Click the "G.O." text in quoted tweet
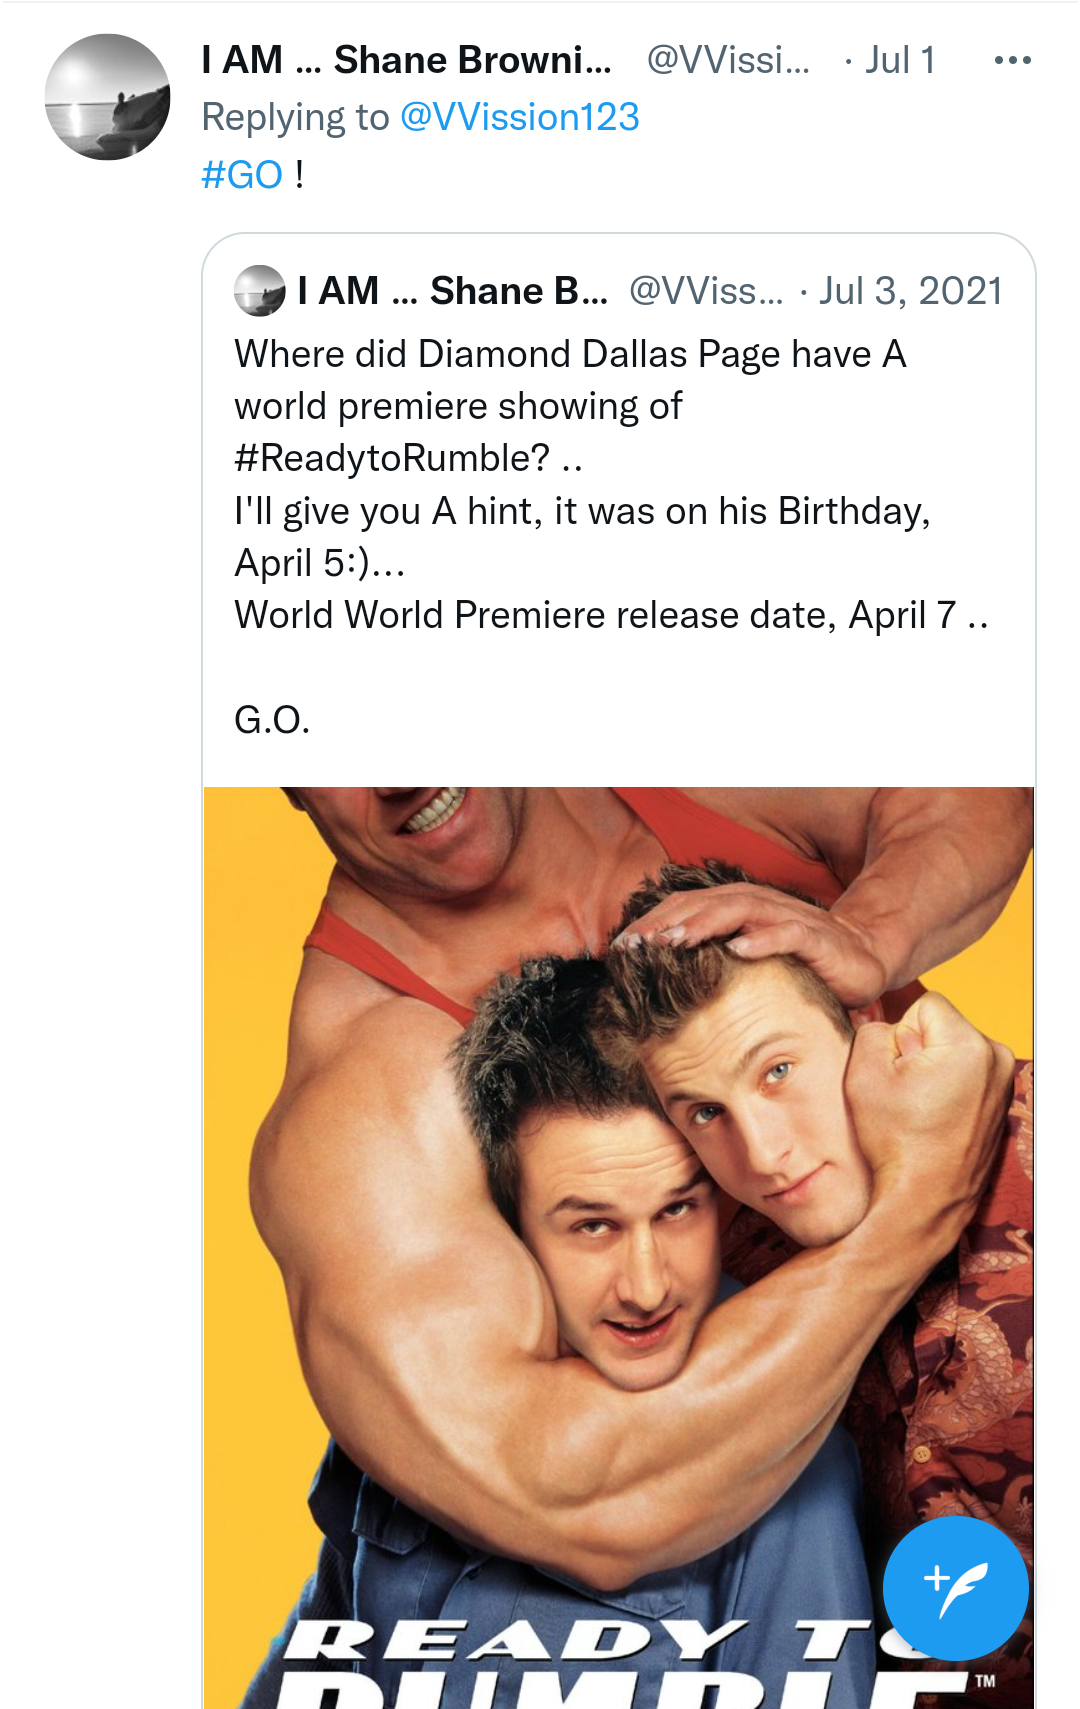 (272, 720)
